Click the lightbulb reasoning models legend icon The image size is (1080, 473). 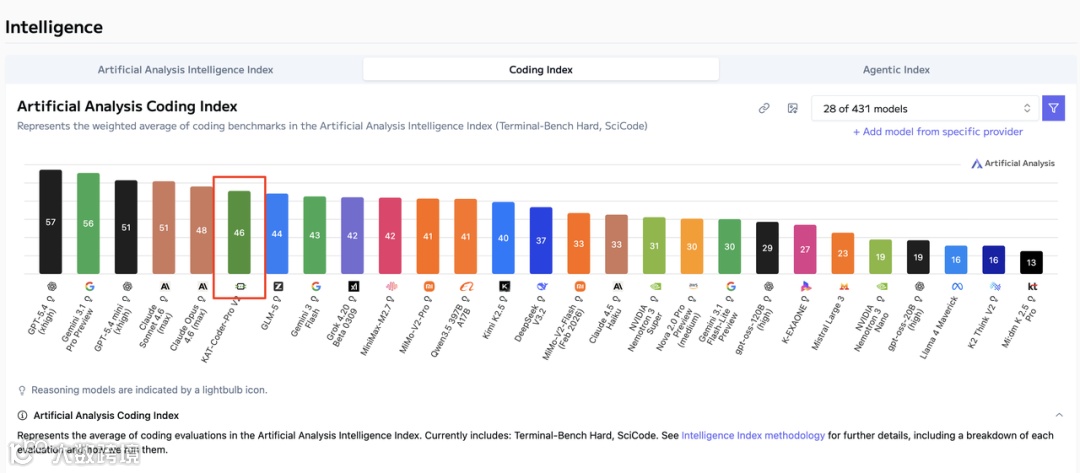pyautogui.click(x=22, y=390)
